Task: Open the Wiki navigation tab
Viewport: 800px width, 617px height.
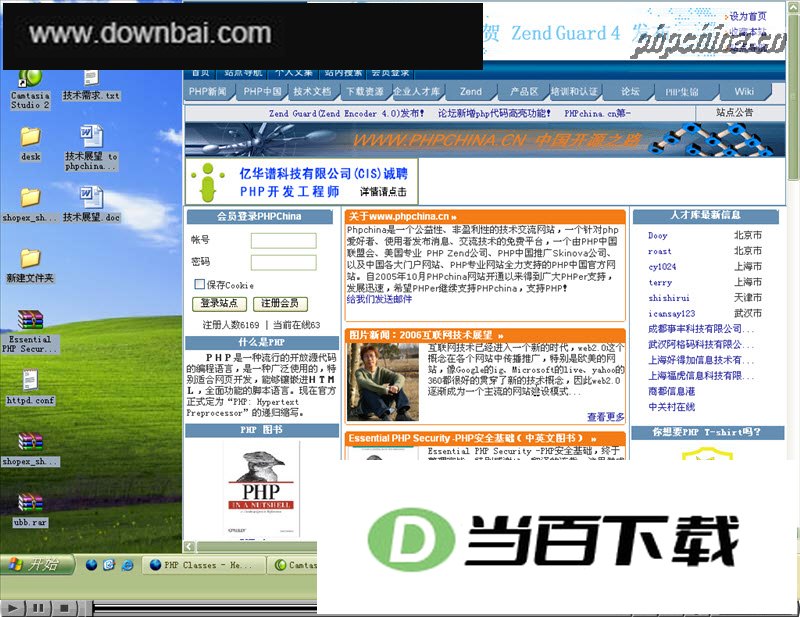Action: click(x=744, y=92)
